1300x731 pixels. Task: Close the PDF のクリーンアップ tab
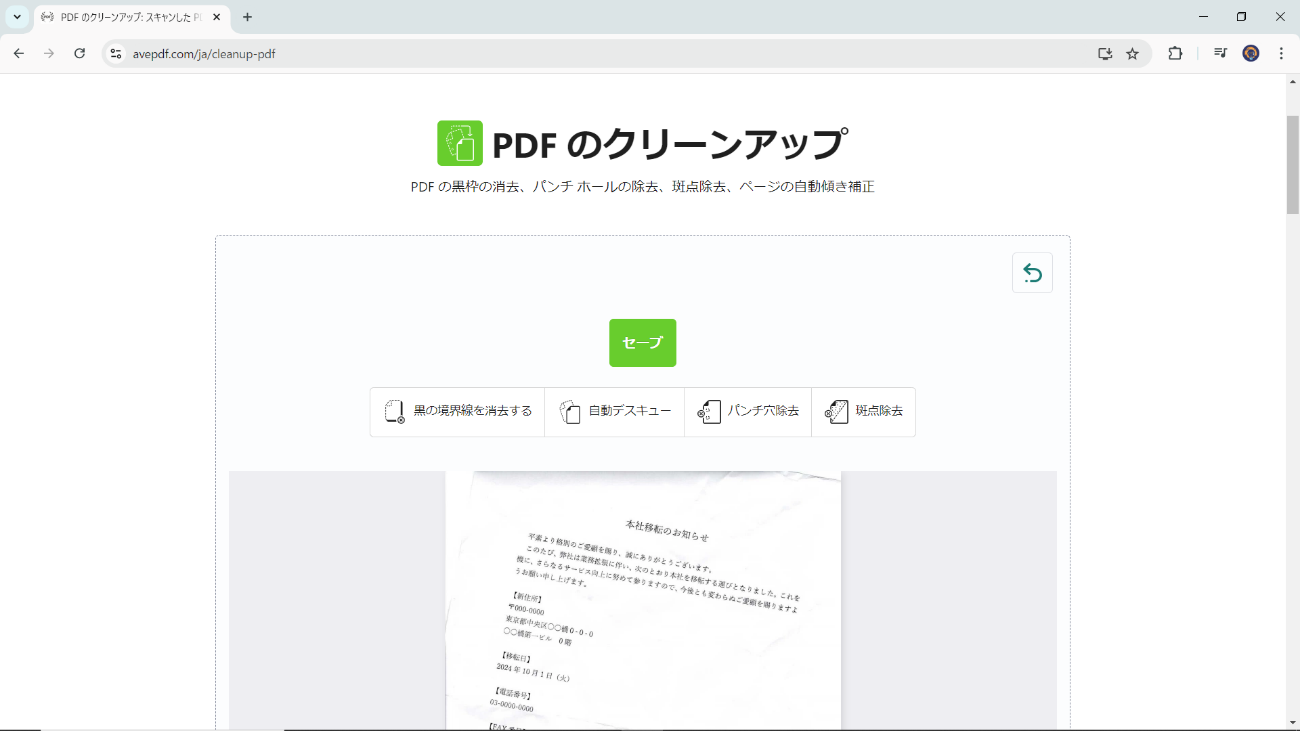(216, 17)
